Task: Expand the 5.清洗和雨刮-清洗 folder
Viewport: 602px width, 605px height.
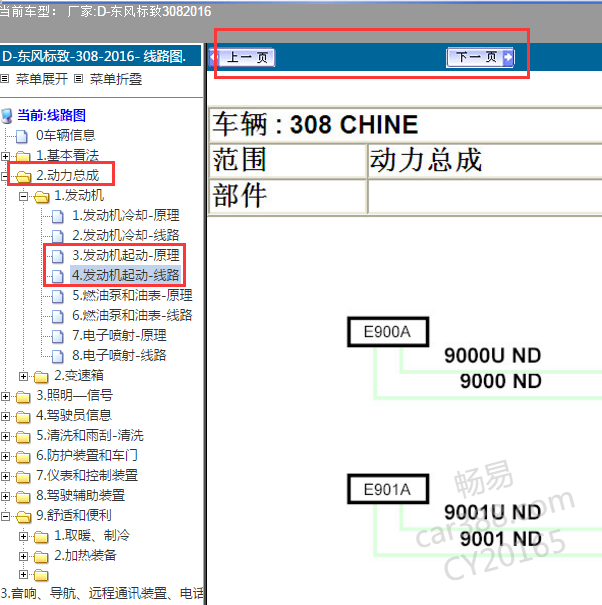Action: coord(5,436)
